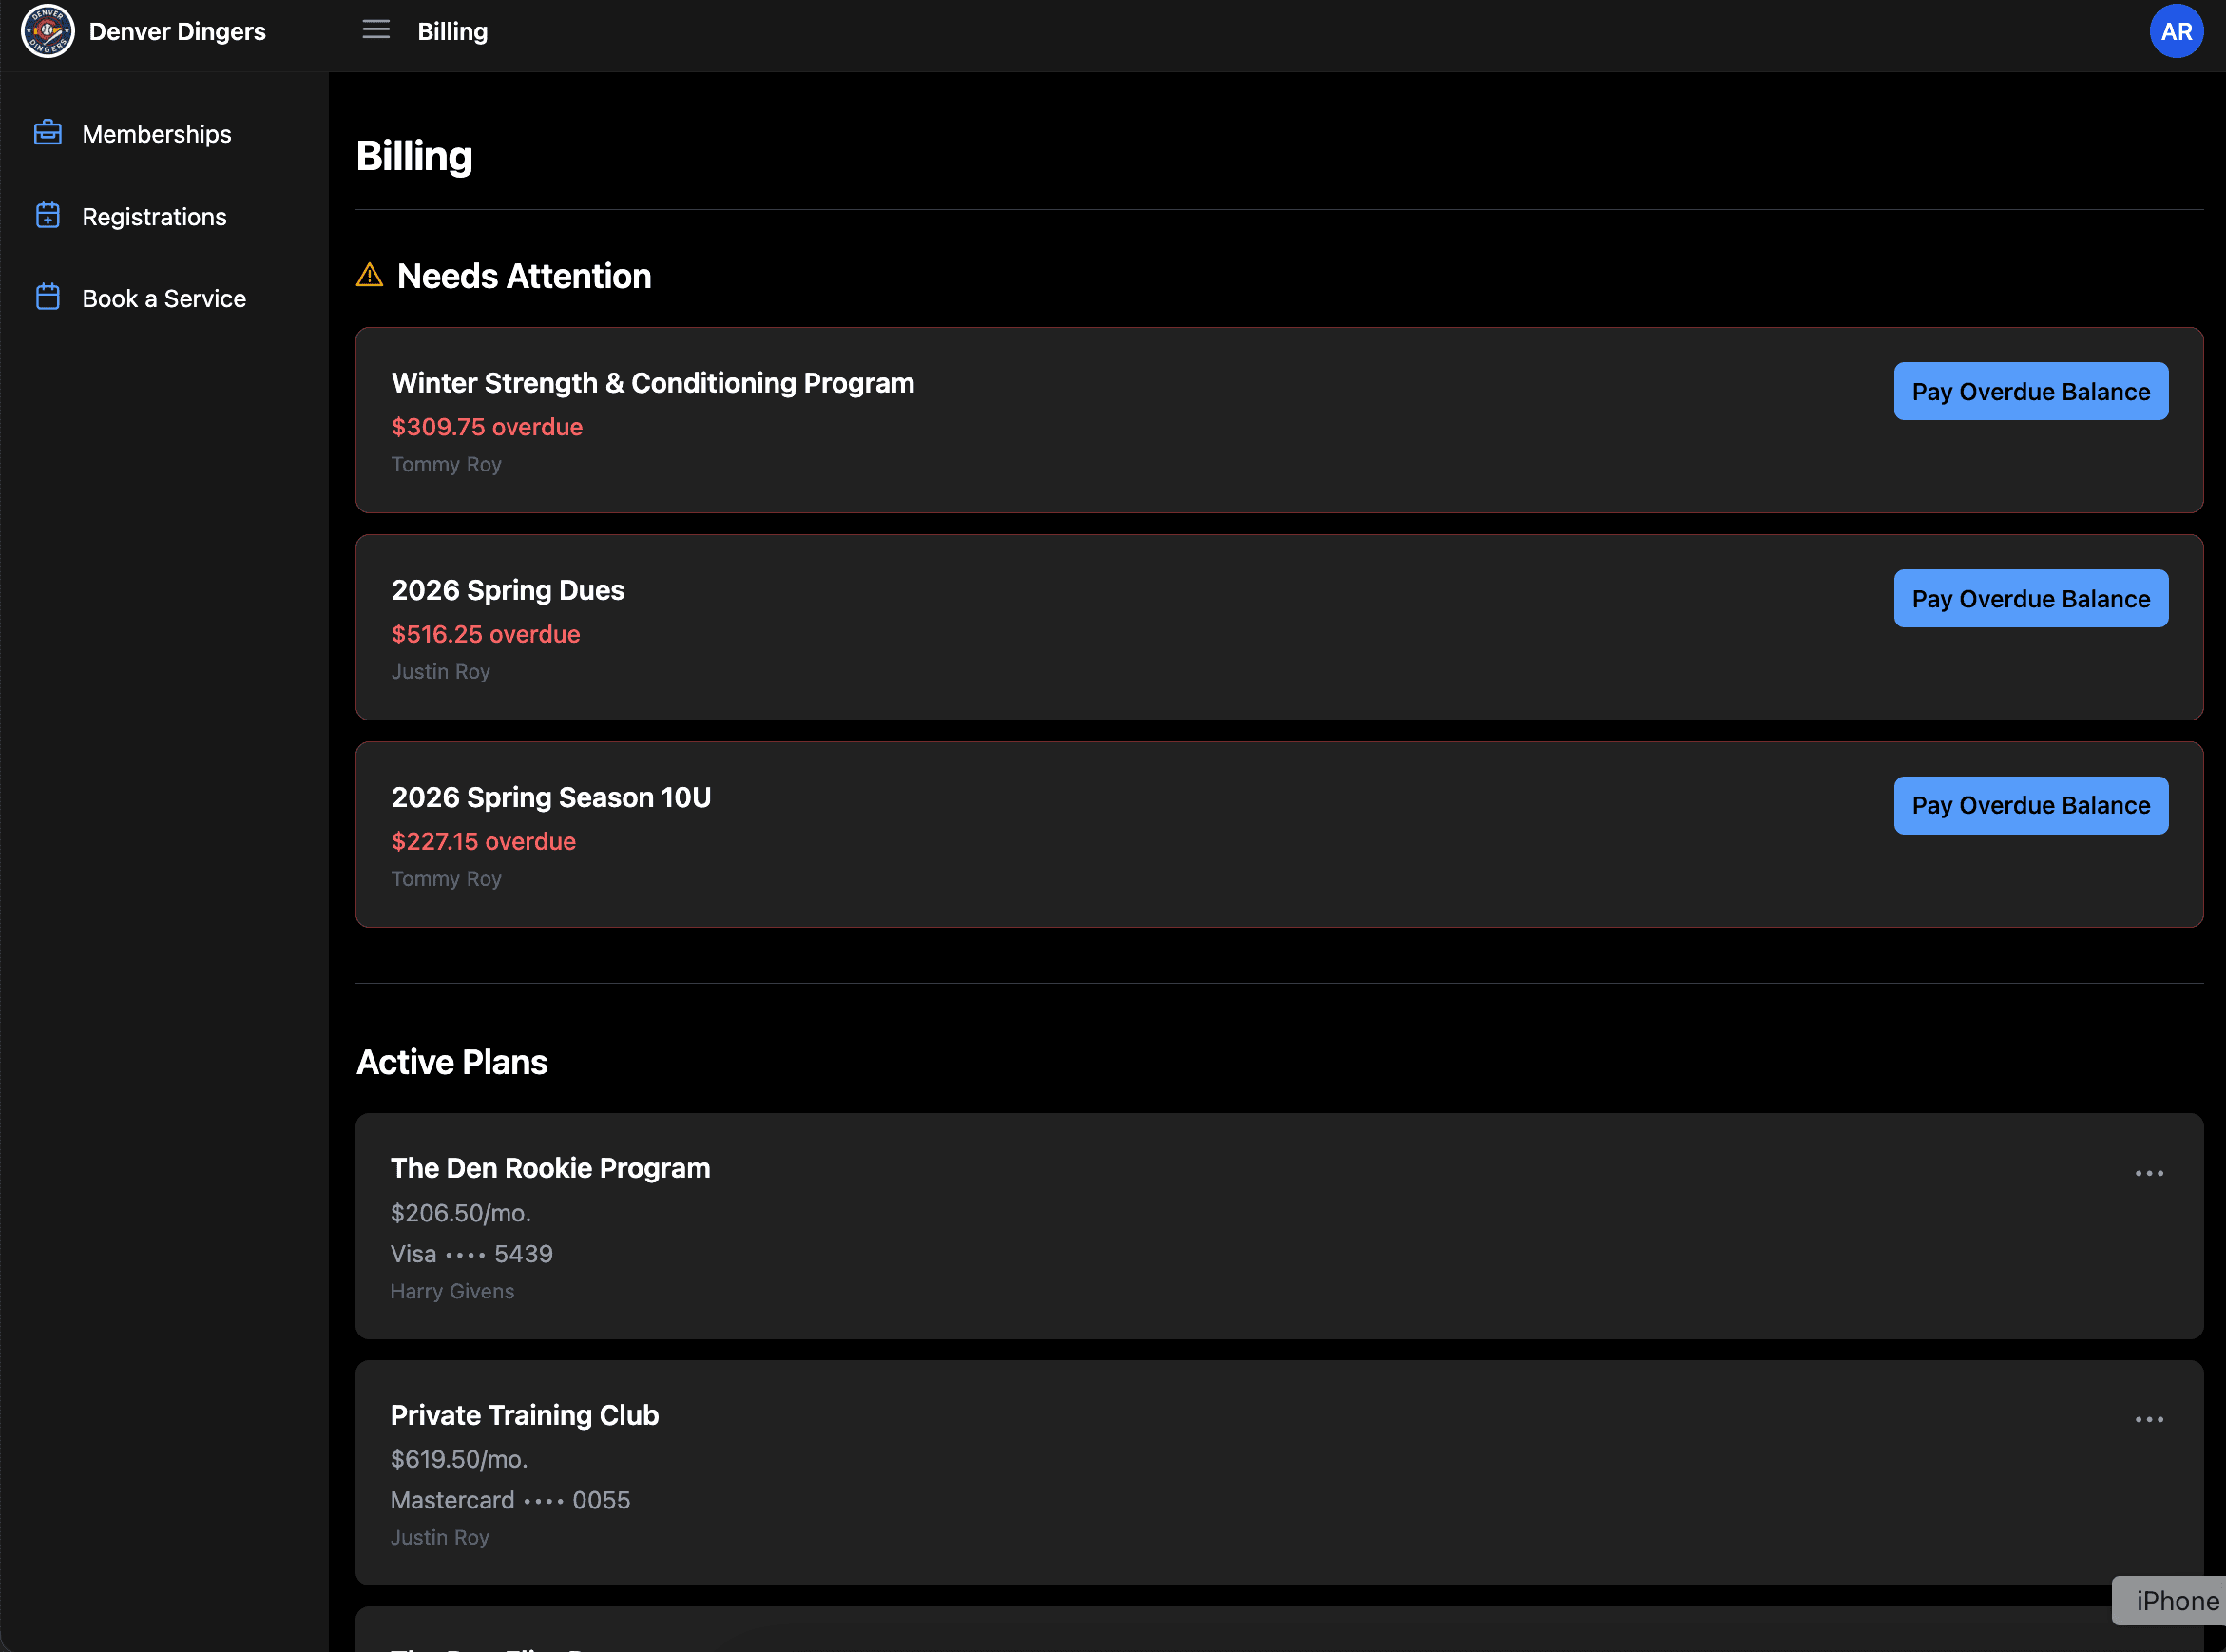Viewport: 2226px width, 1652px height.
Task: Toggle the hamburger sidebar menu icon
Action: click(x=376, y=30)
